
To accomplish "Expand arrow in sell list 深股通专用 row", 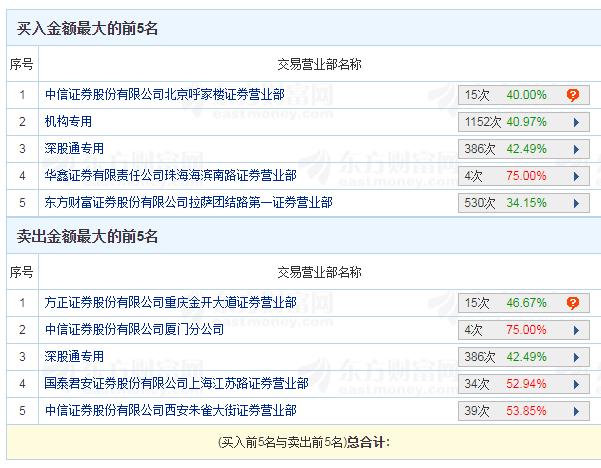I will click(x=576, y=357).
